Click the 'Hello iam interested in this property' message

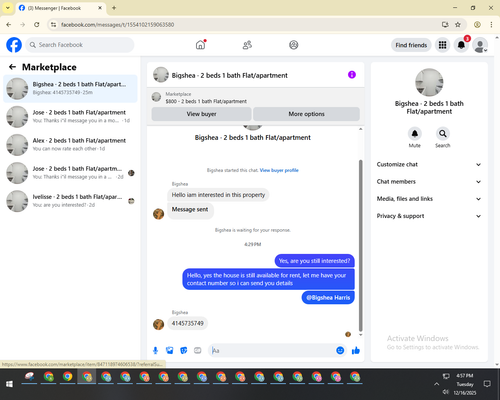(x=218, y=195)
